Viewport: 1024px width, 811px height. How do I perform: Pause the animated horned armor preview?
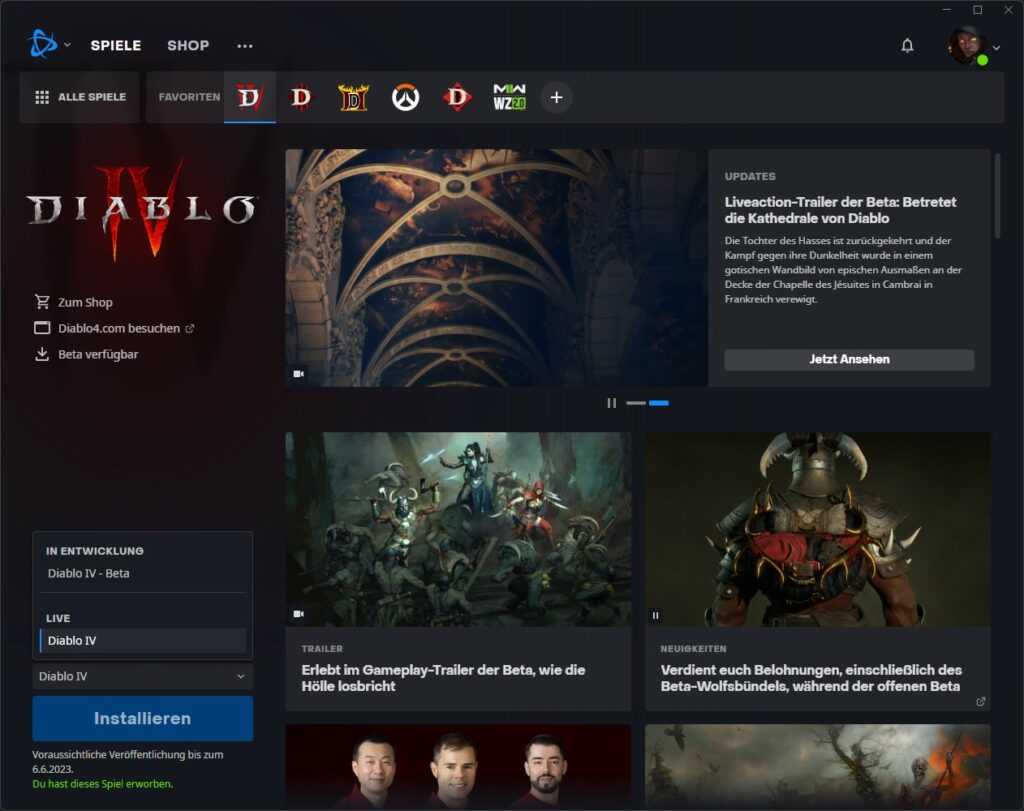point(656,615)
